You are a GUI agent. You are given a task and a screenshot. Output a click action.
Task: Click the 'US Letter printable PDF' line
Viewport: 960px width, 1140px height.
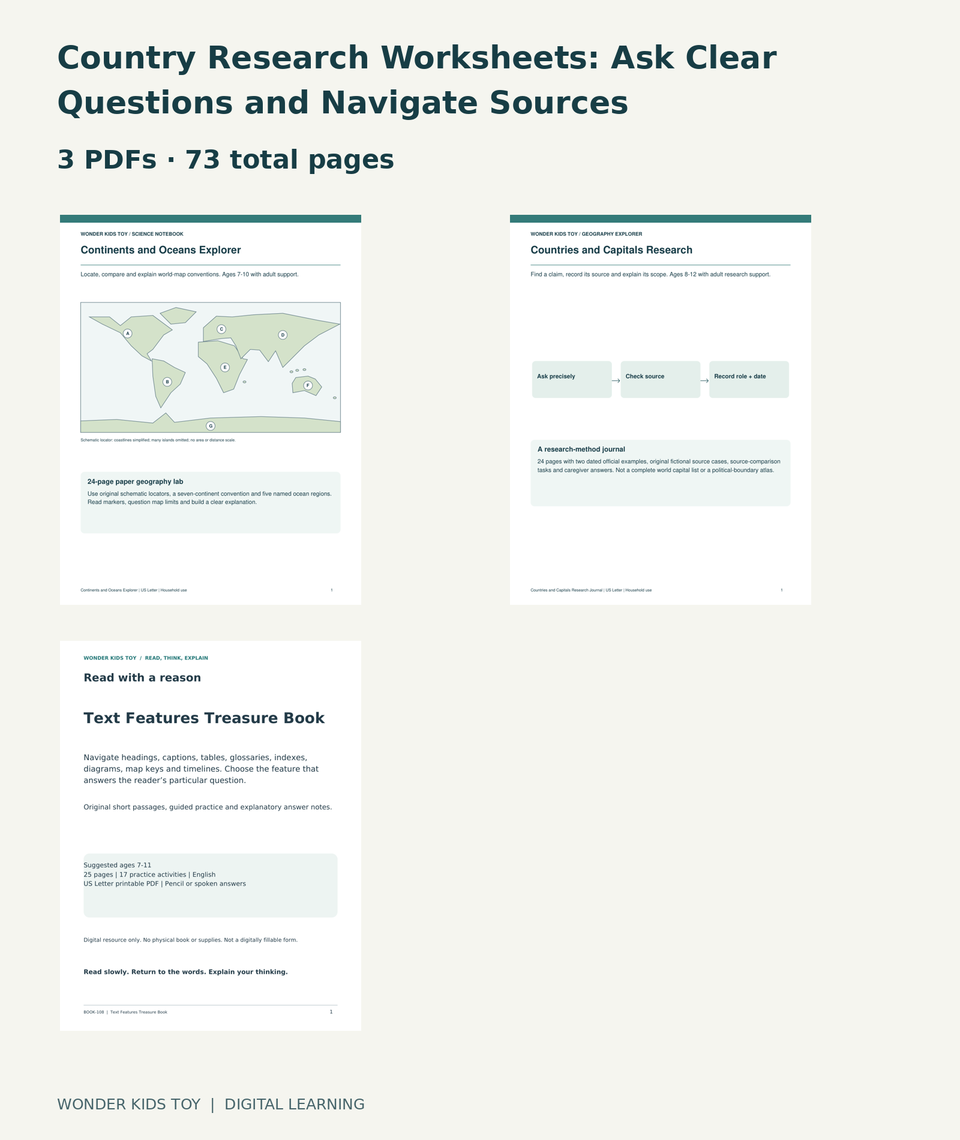[164, 884]
